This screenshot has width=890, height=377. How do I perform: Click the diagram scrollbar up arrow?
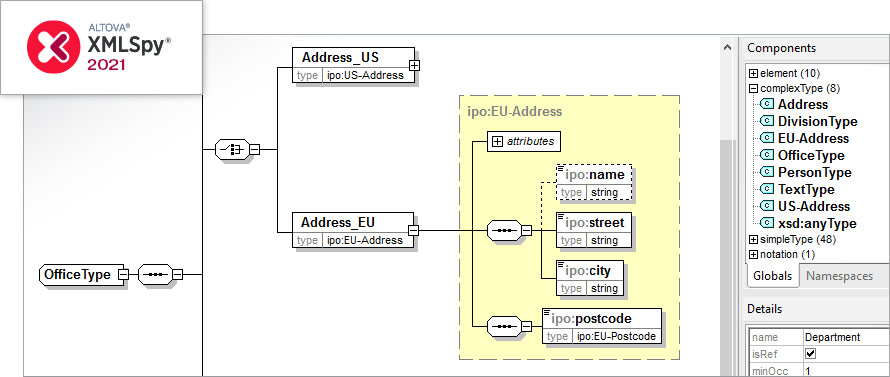727,48
